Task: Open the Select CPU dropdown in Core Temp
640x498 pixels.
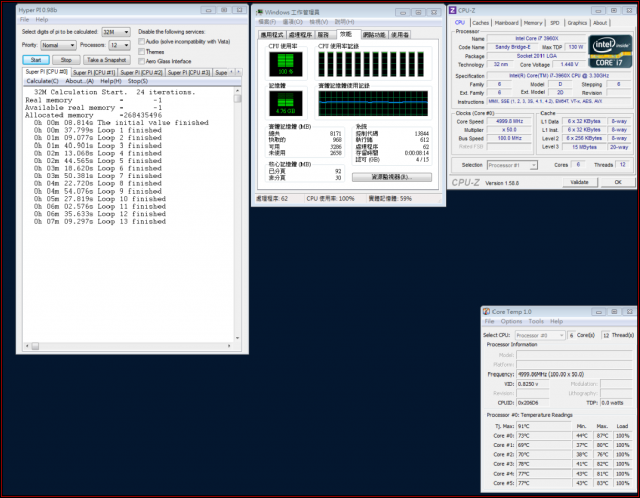Action: coord(540,336)
